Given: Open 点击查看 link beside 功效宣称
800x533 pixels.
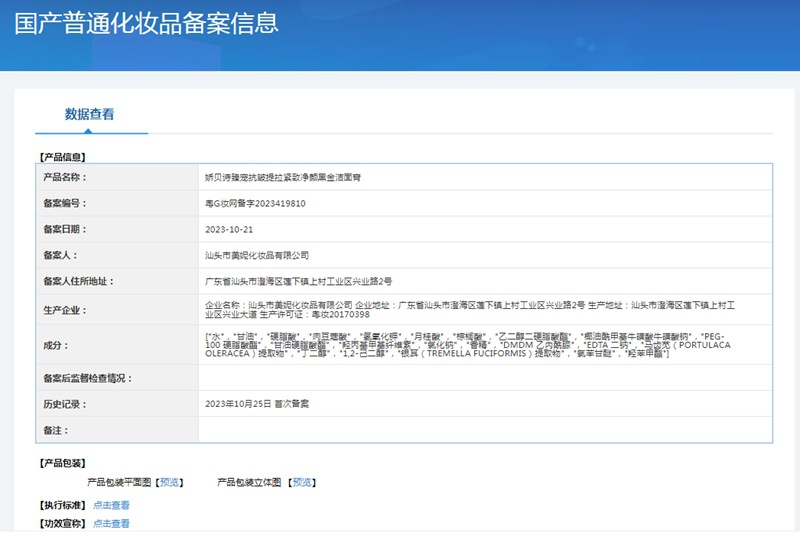Looking at the screenshot, I should (111, 524).
